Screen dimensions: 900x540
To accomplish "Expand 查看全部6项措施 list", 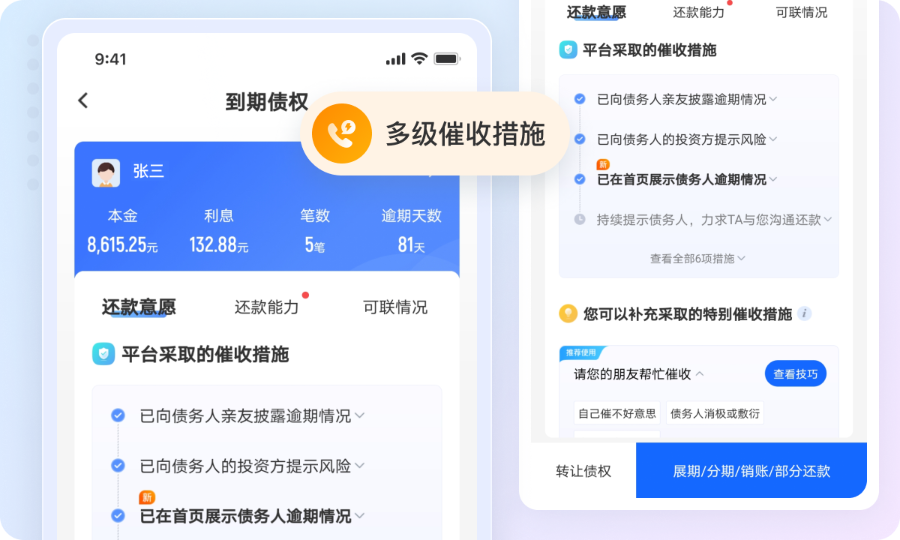I will pyautogui.click(x=697, y=259).
